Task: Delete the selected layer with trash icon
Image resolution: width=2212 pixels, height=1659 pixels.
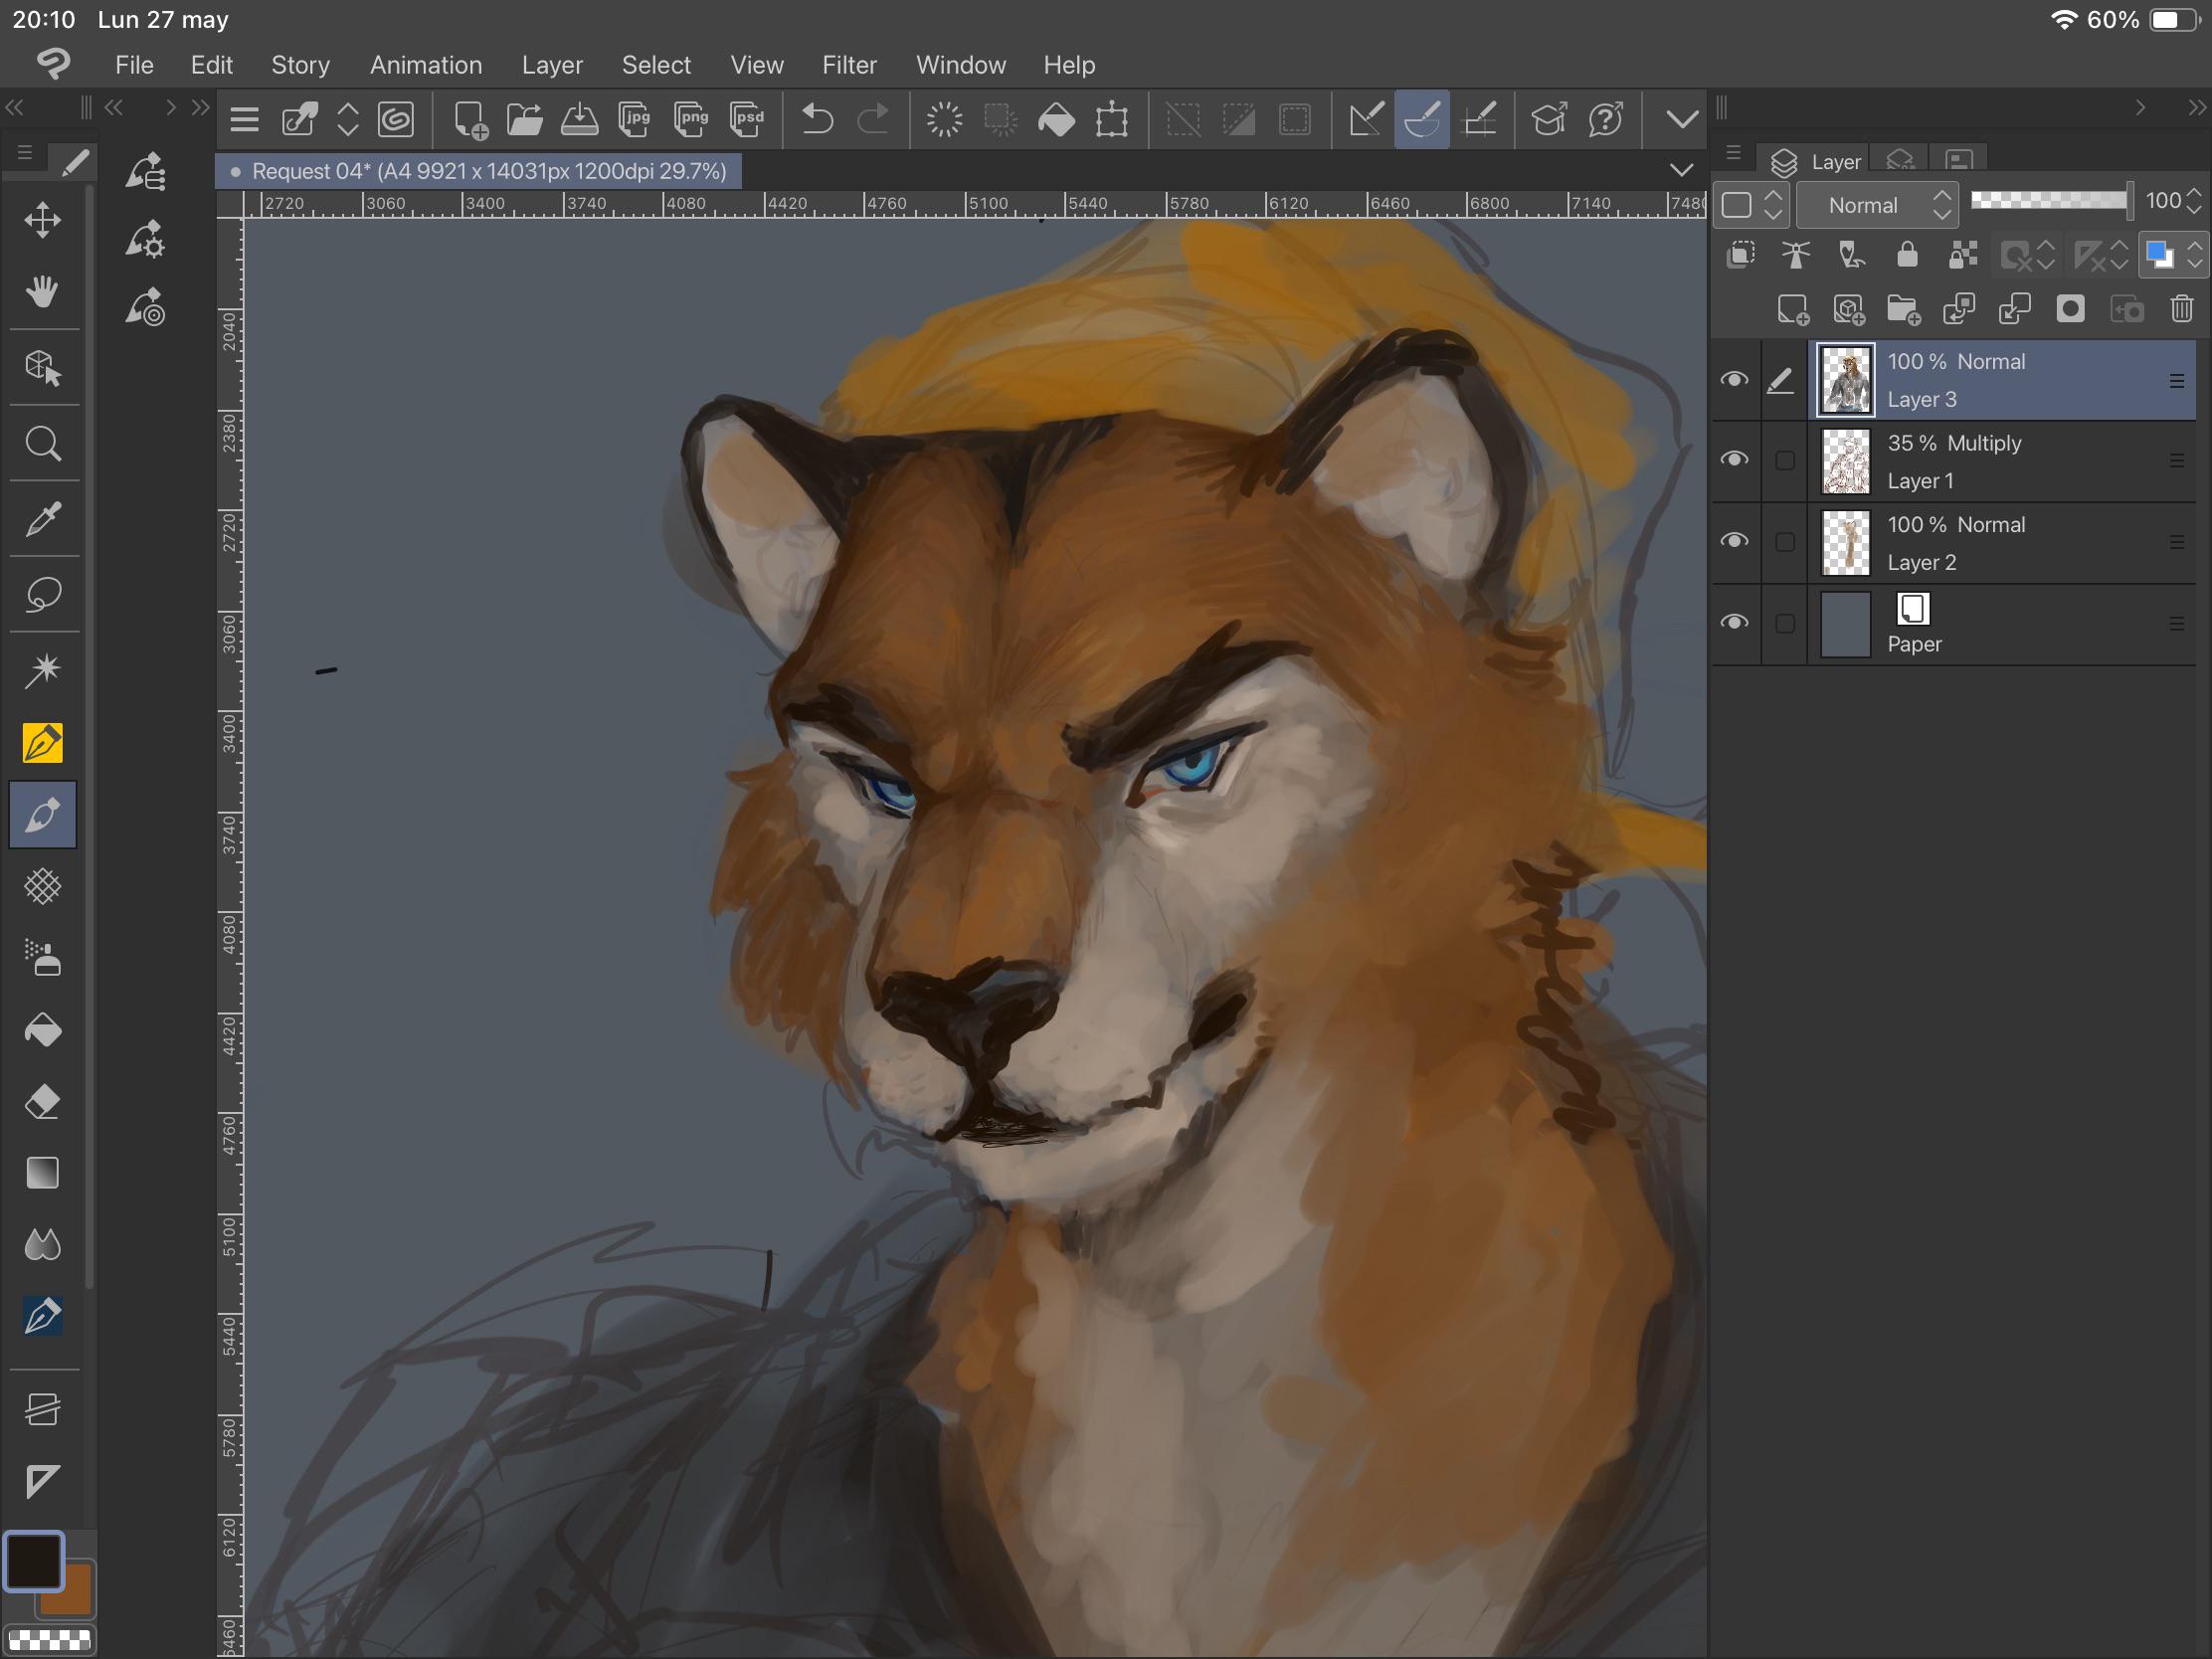Action: (x=2180, y=309)
